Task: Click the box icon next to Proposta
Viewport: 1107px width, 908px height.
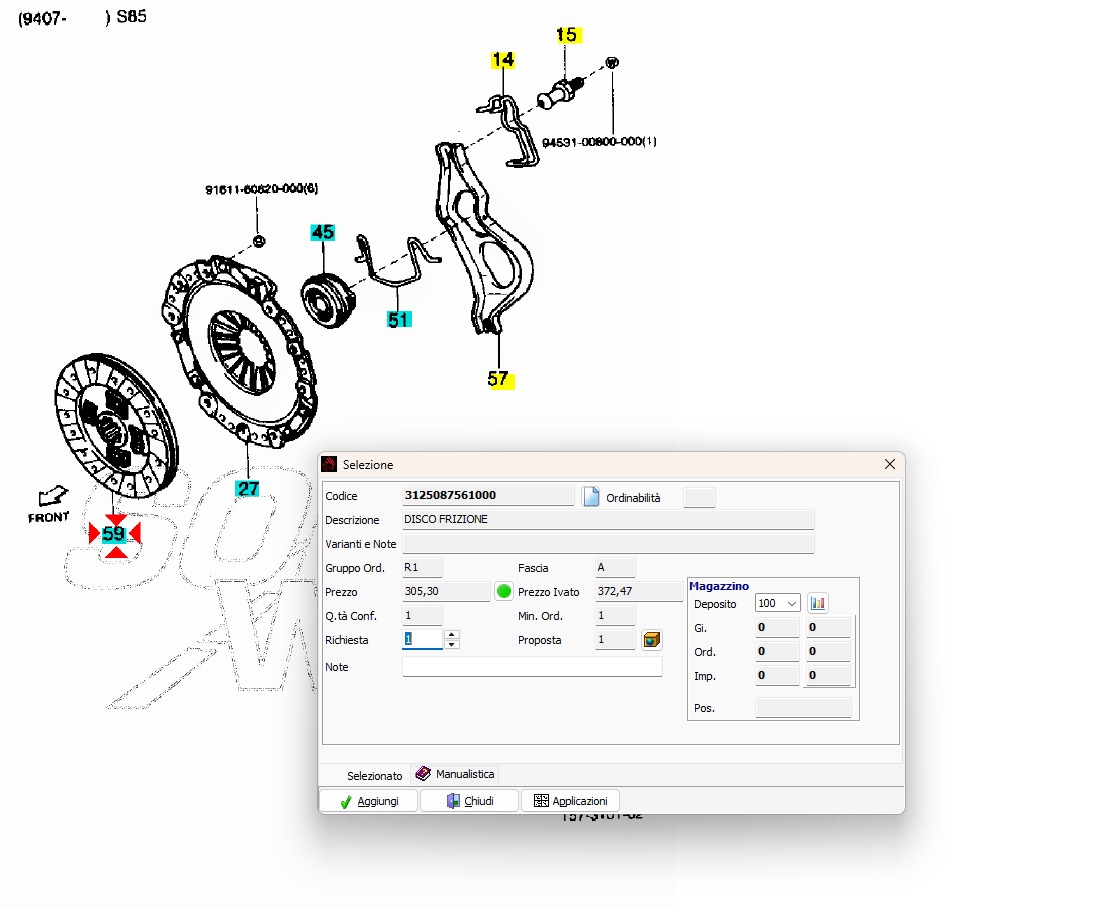Action: click(651, 640)
